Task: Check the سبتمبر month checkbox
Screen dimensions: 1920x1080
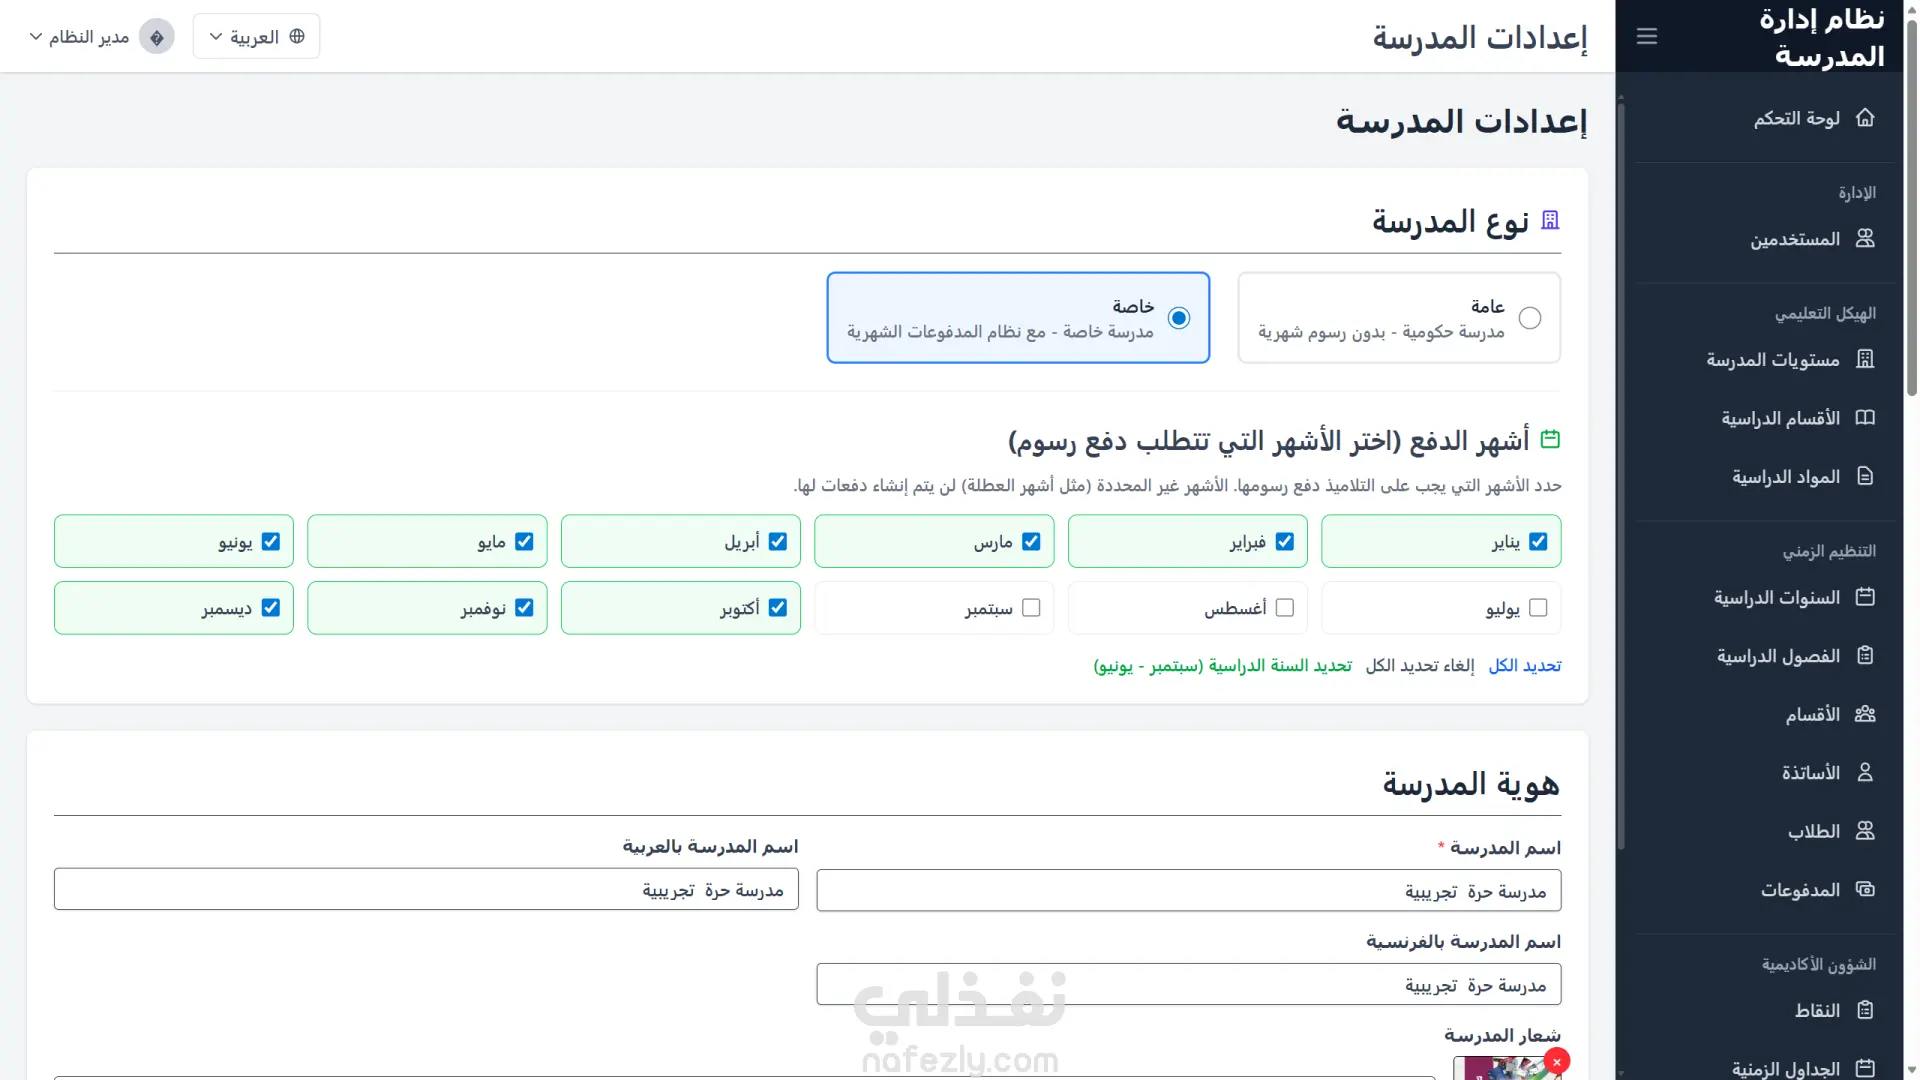Action: [1031, 608]
